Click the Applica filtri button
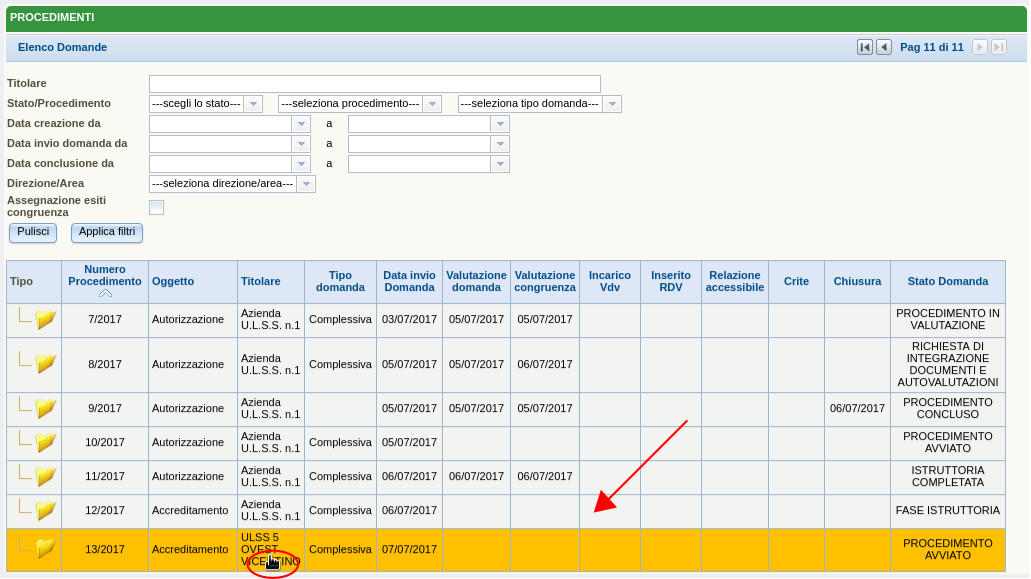This screenshot has width=1031, height=579. pyautogui.click(x=107, y=232)
